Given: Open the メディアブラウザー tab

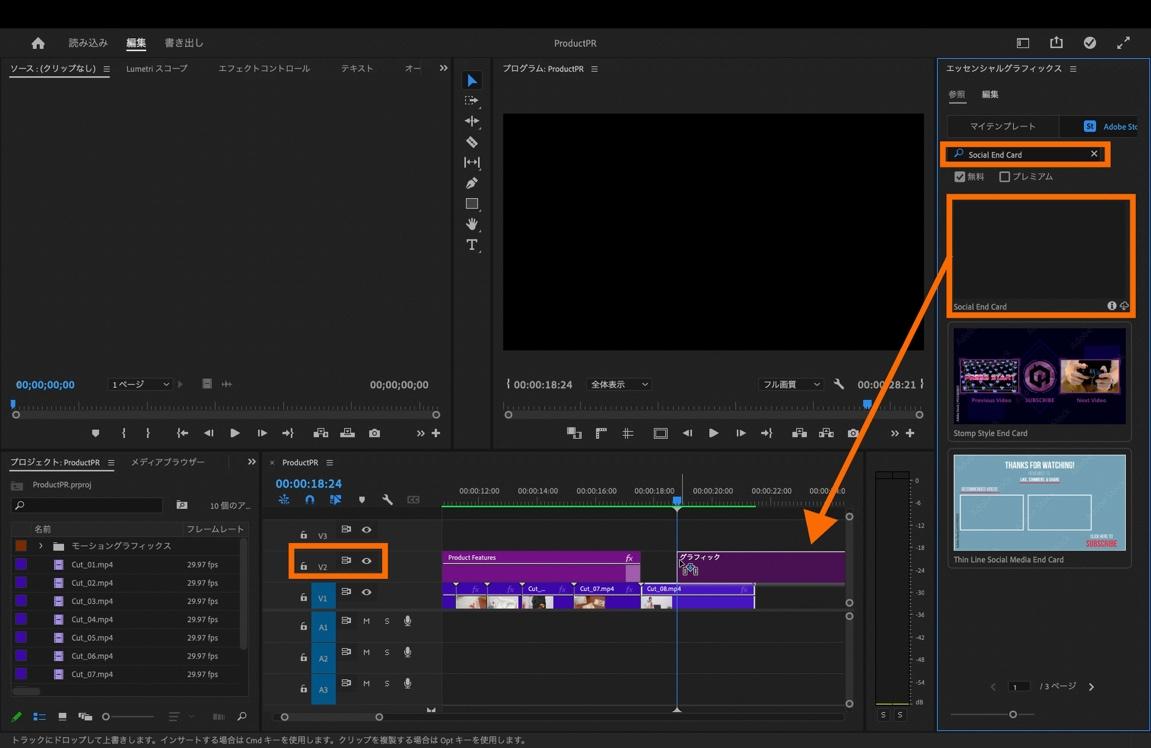Looking at the screenshot, I should 167,462.
